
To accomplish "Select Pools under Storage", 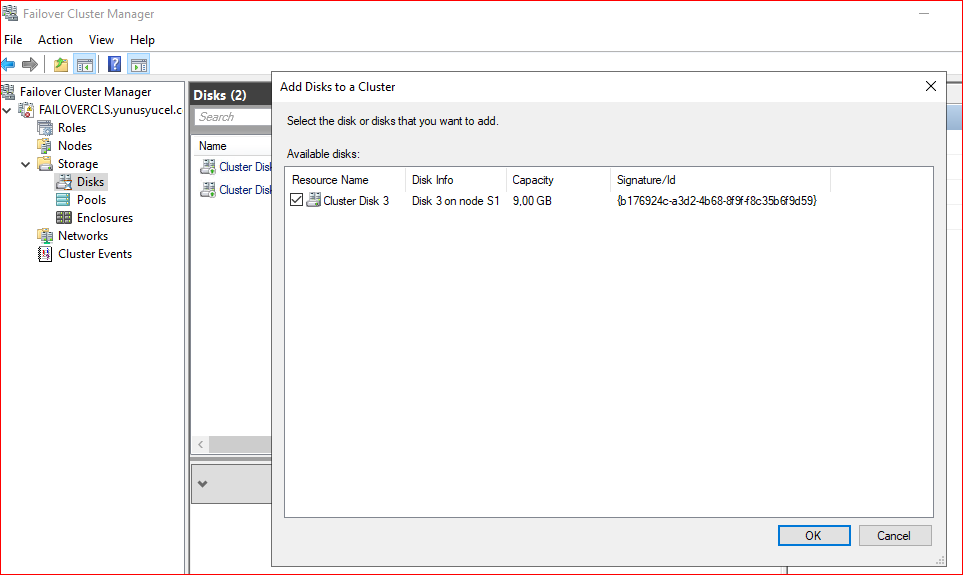I will pos(92,200).
